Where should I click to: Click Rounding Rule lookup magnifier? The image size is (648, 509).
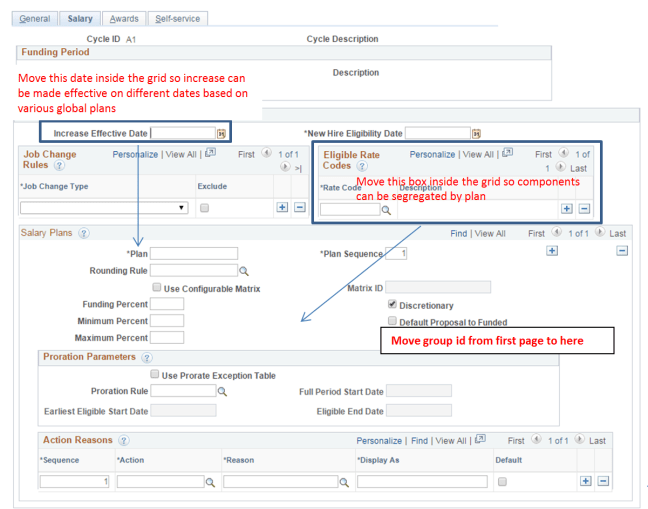[243, 270]
